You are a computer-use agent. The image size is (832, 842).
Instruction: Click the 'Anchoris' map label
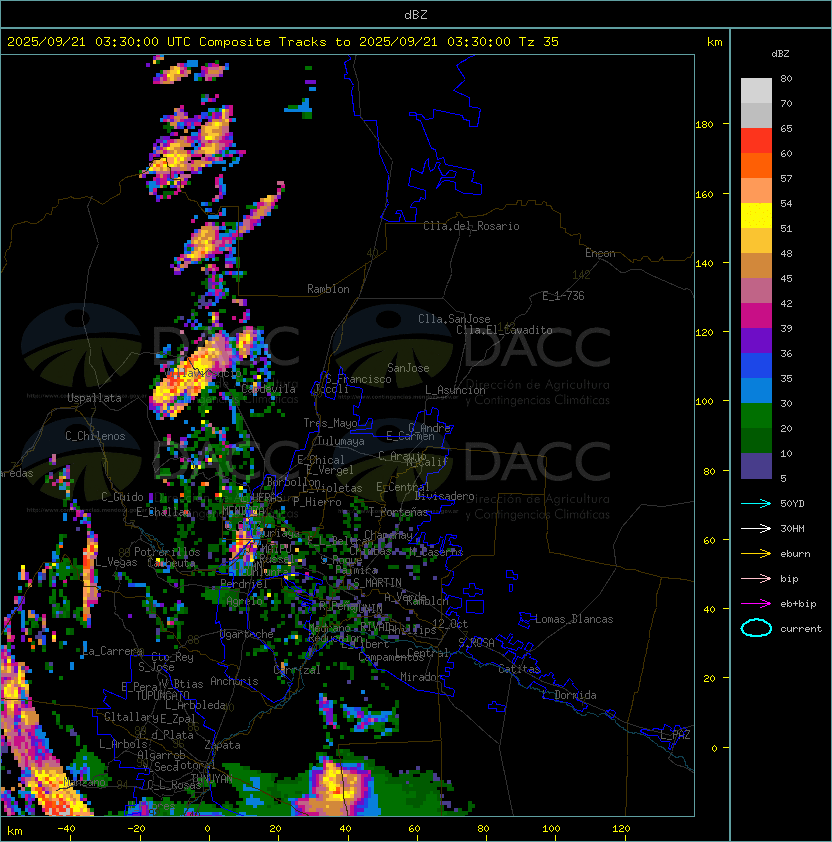[x=234, y=681]
